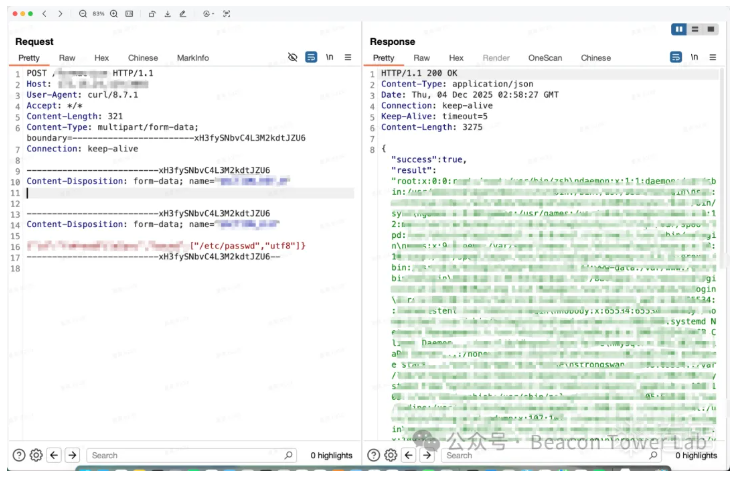
Task: Switch Request view to the Raw tab
Action: pyautogui.click(x=67, y=58)
